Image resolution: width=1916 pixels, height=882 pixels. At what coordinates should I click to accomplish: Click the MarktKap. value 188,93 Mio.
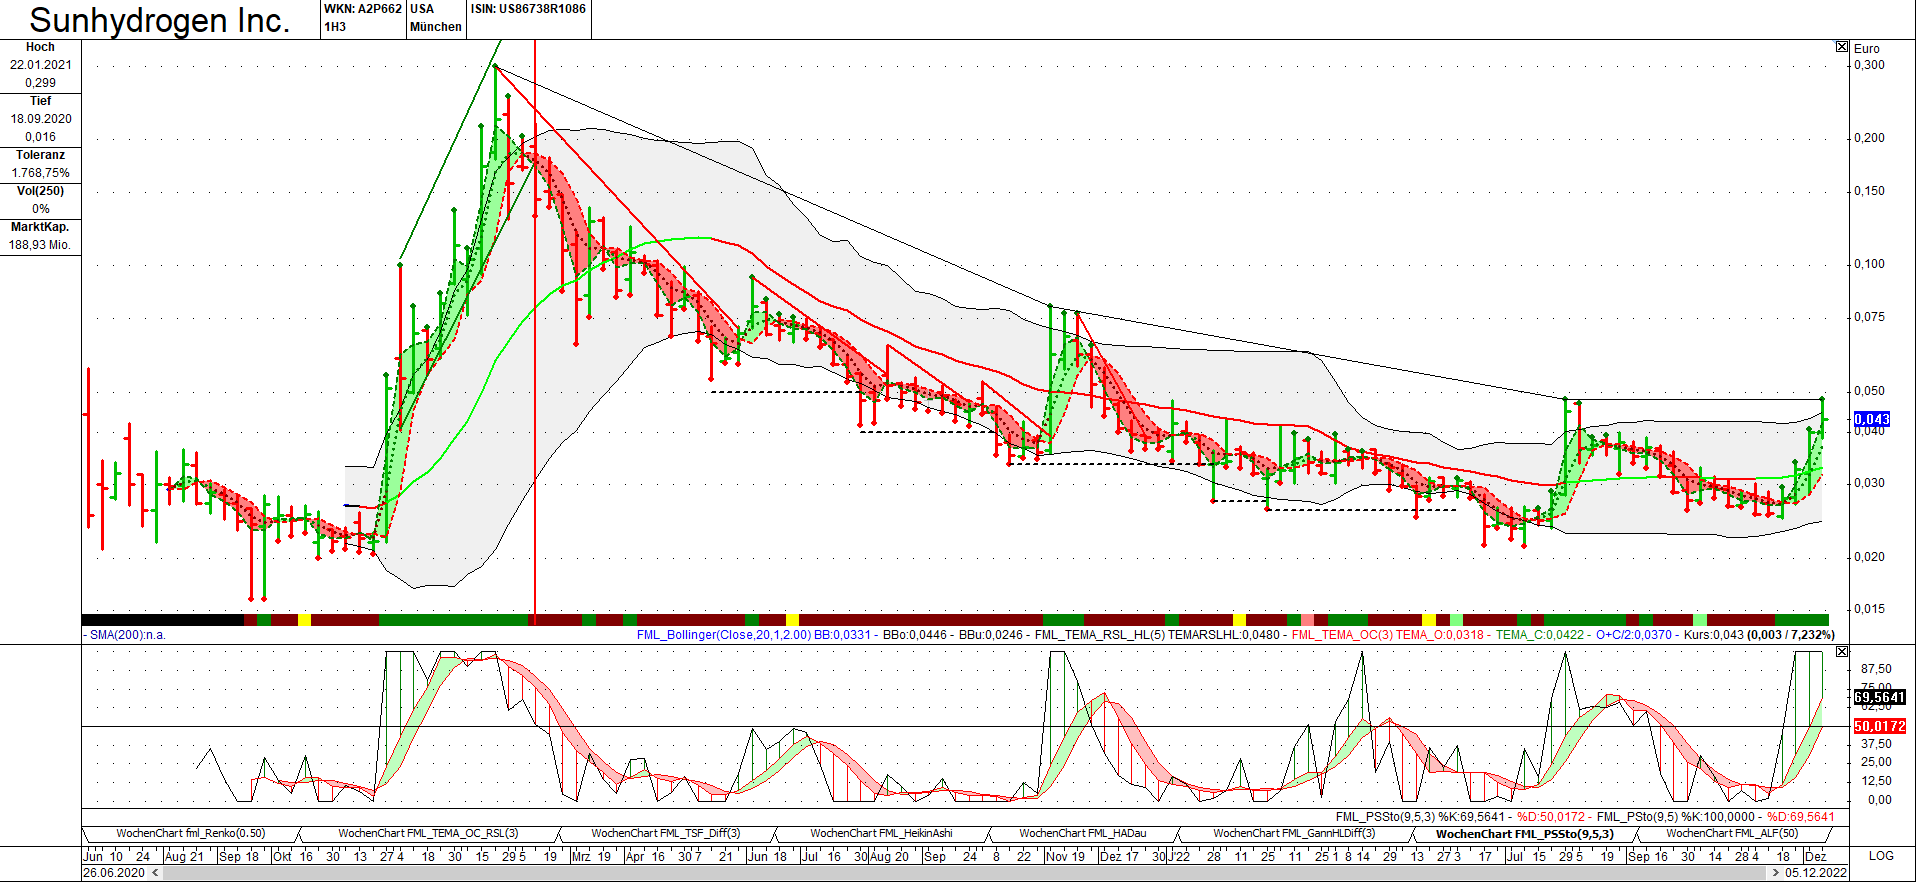(41, 245)
